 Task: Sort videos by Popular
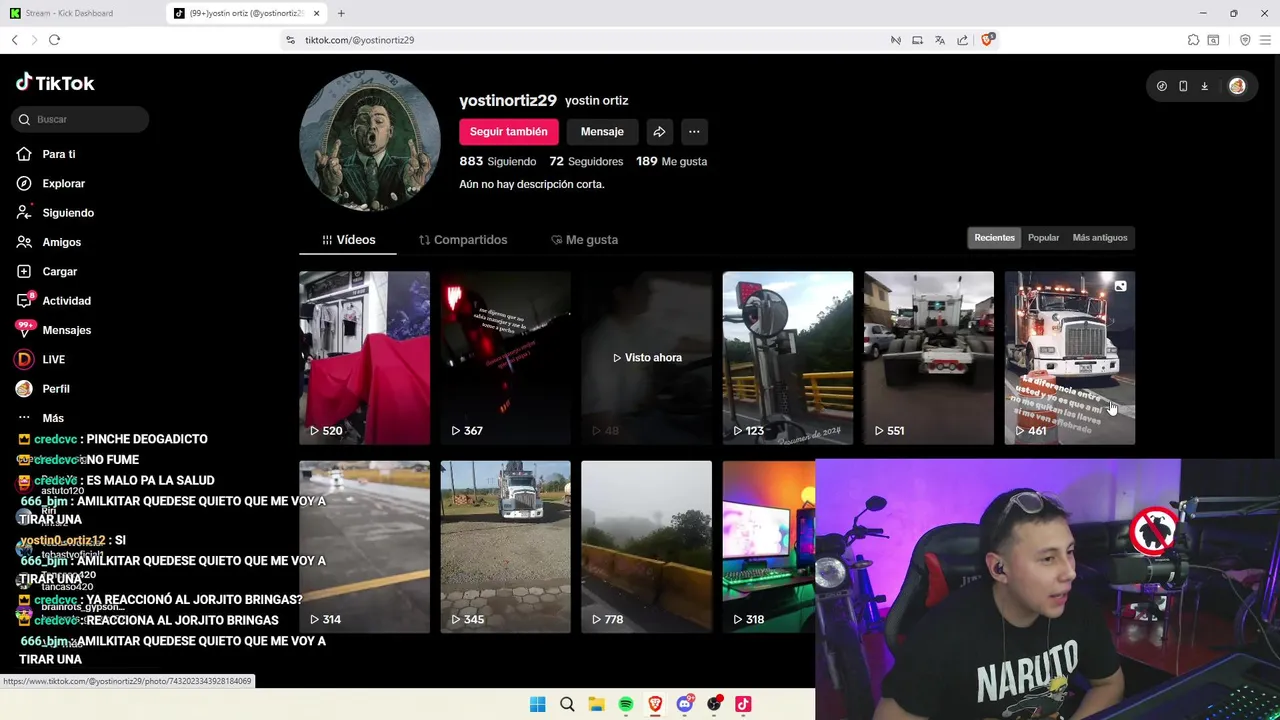tap(1043, 238)
